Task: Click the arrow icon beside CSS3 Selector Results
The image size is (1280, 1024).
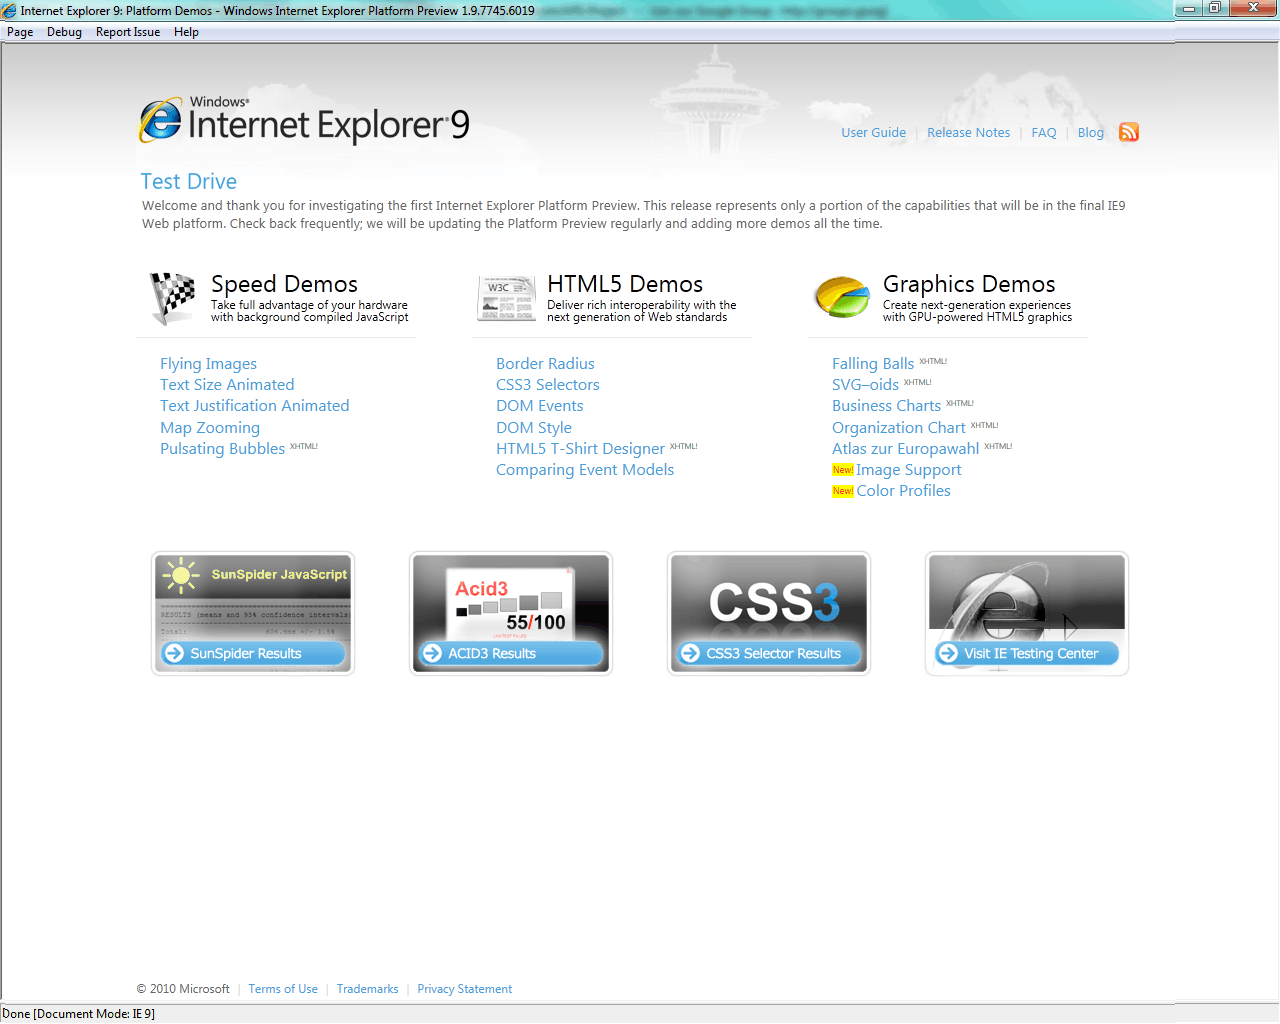Action: coord(690,653)
